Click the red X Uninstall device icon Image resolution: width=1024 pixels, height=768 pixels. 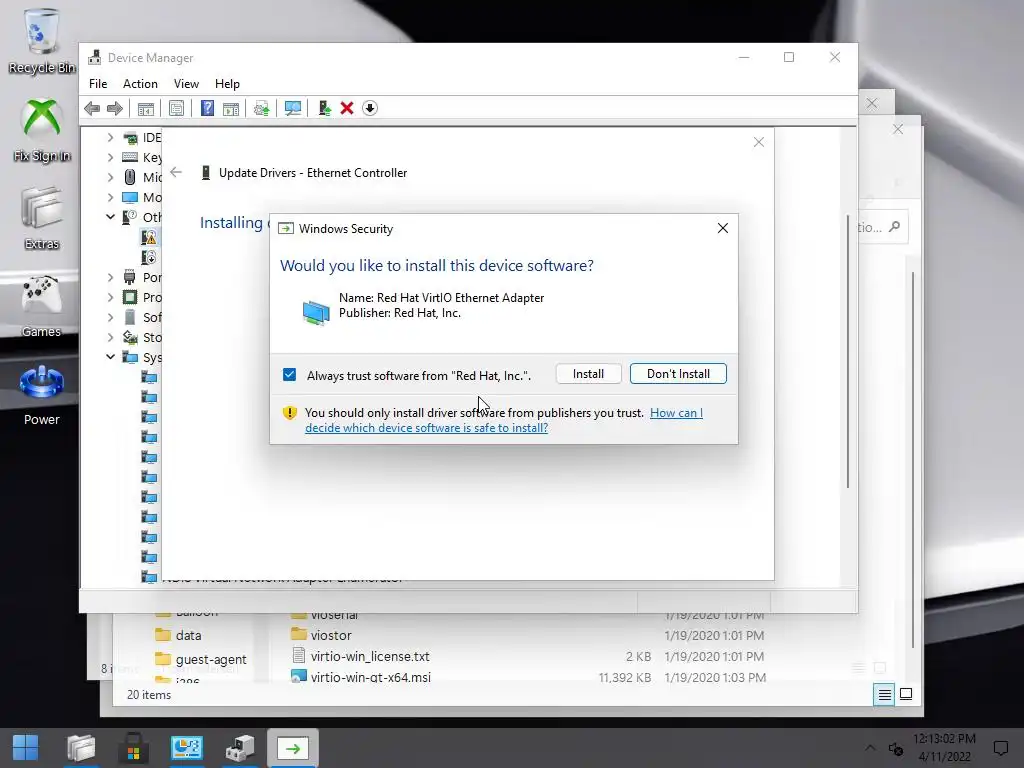point(347,108)
